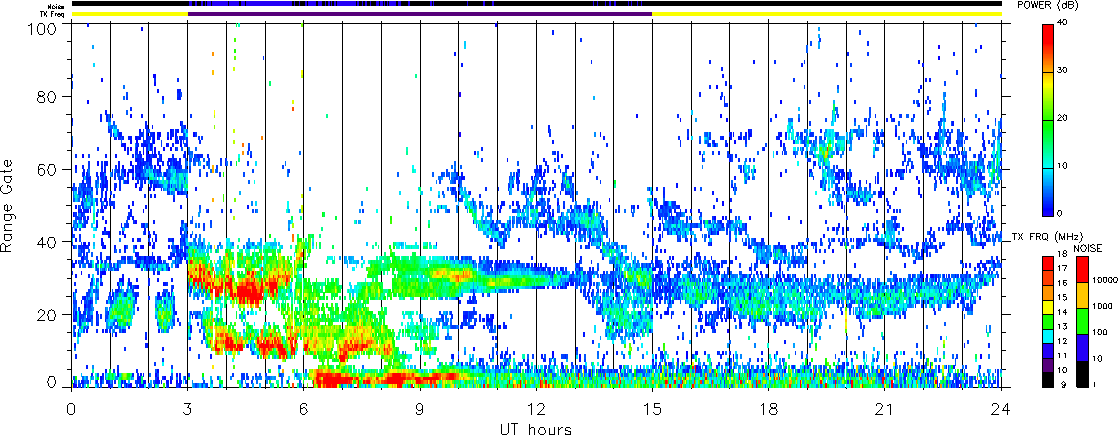This screenshot has height=435, width=1118.
Task: Click the '18' tick on UT hours axis
Action: [x=769, y=410]
